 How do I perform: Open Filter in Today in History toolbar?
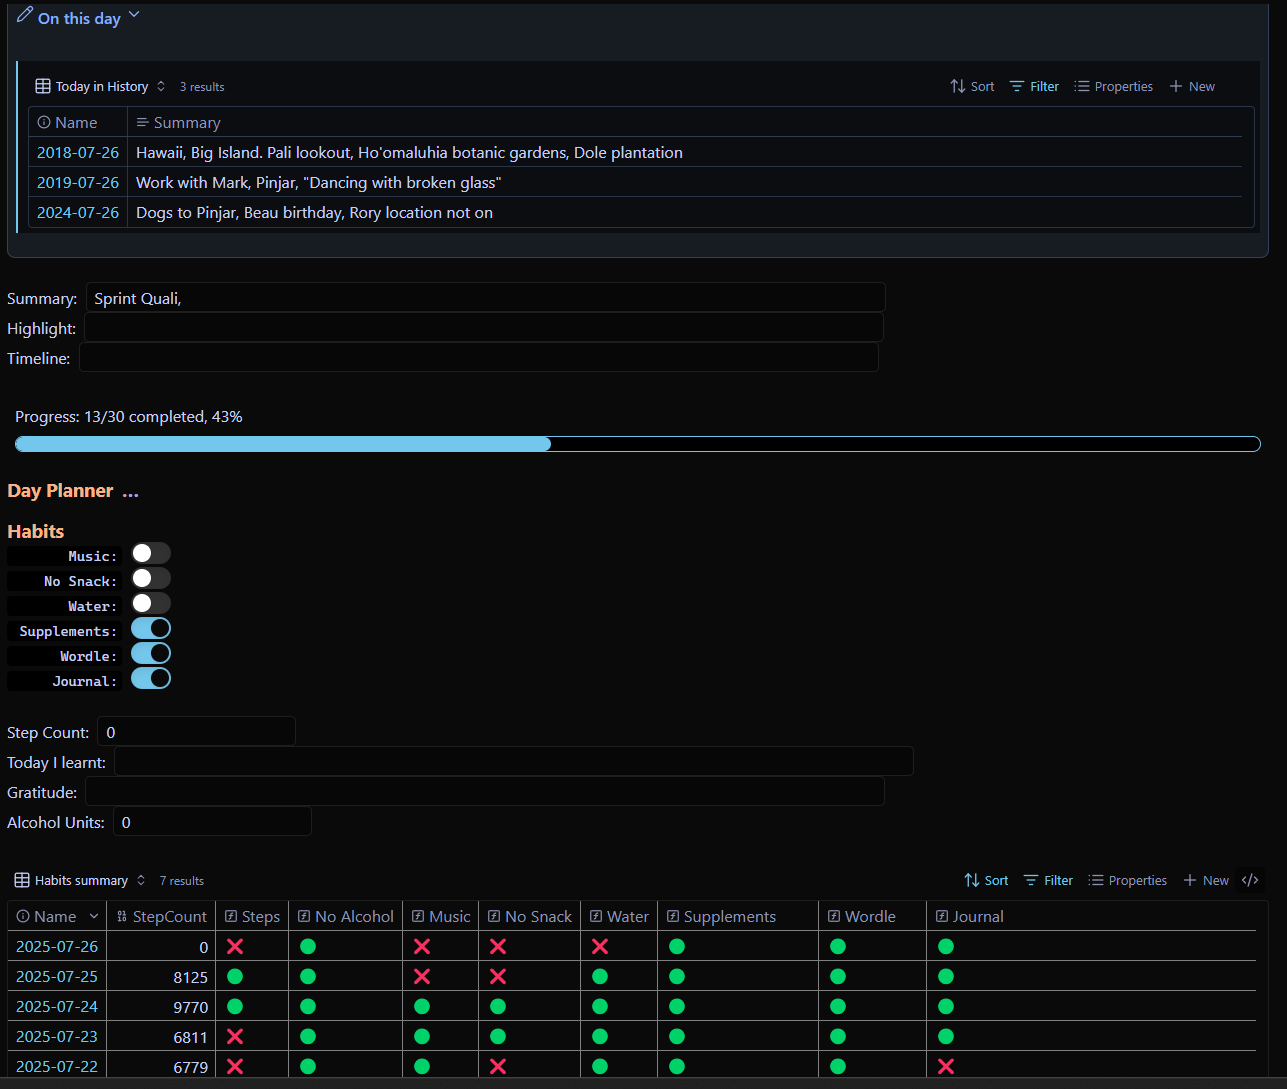coord(1034,87)
